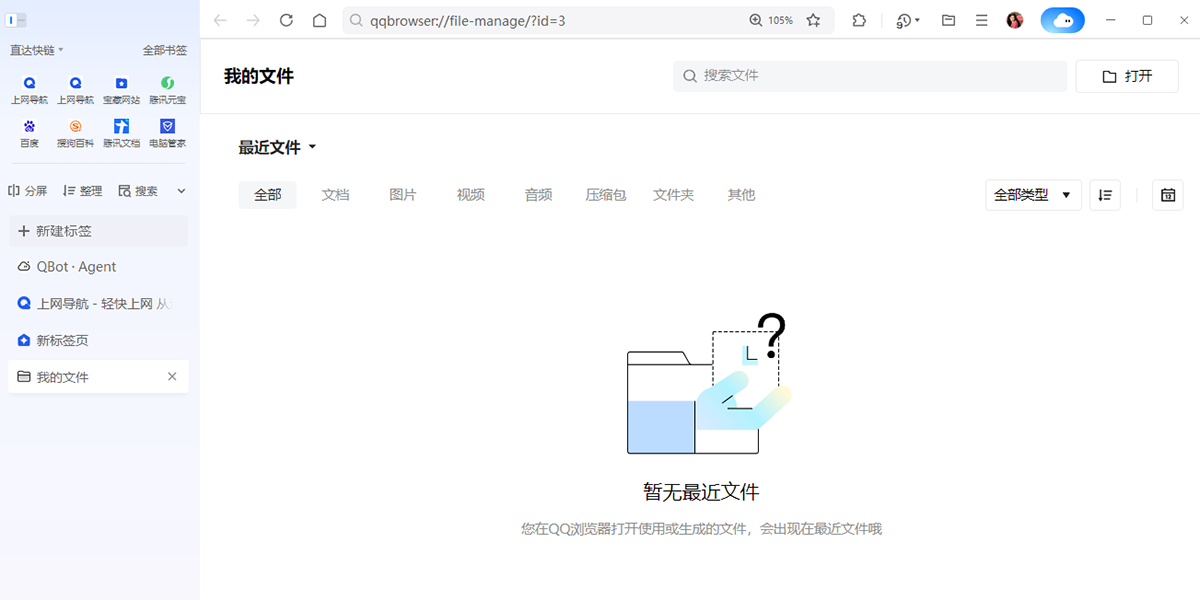Click the 搜索文件 search box

[x=870, y=76]
